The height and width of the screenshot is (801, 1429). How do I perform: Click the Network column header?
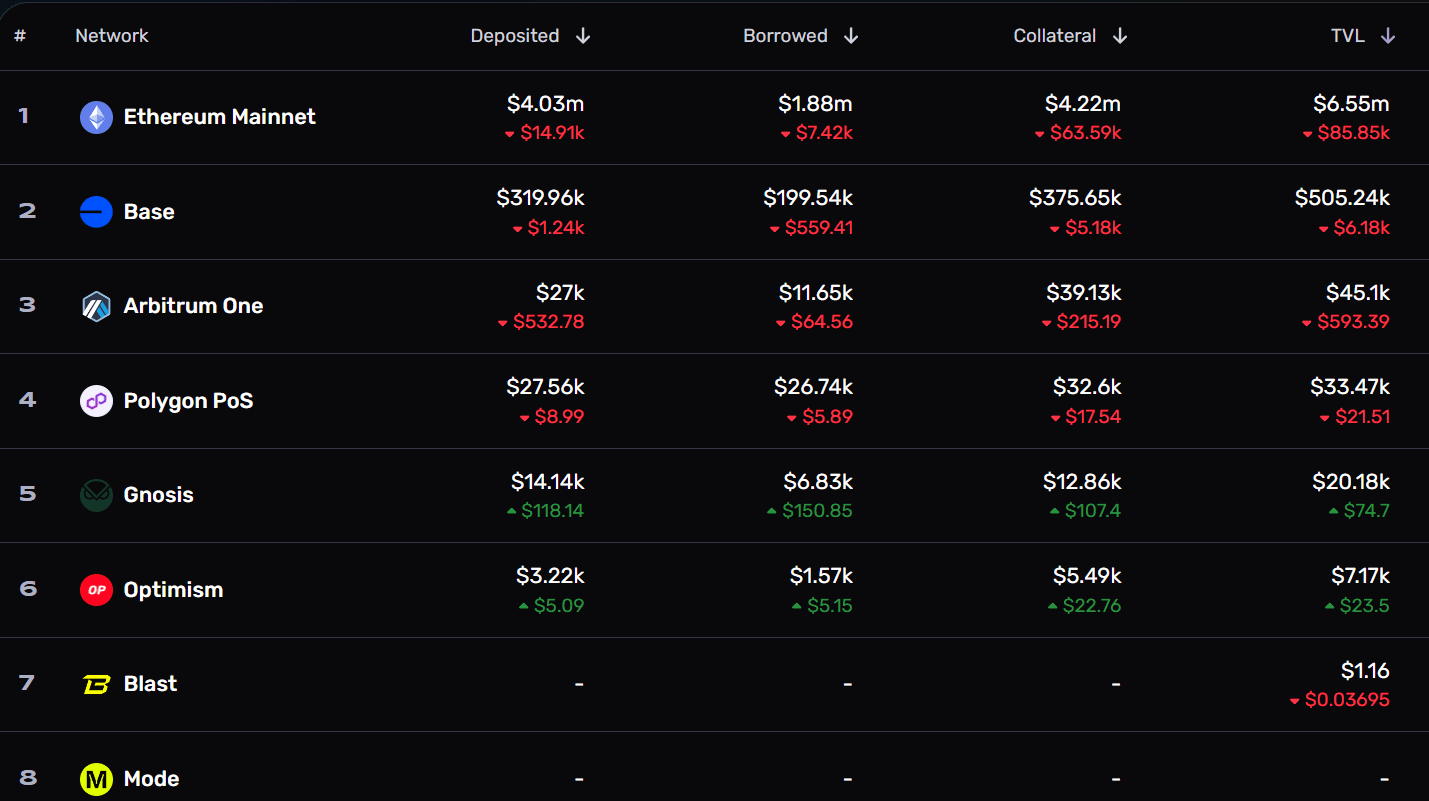tap(112, 36)
